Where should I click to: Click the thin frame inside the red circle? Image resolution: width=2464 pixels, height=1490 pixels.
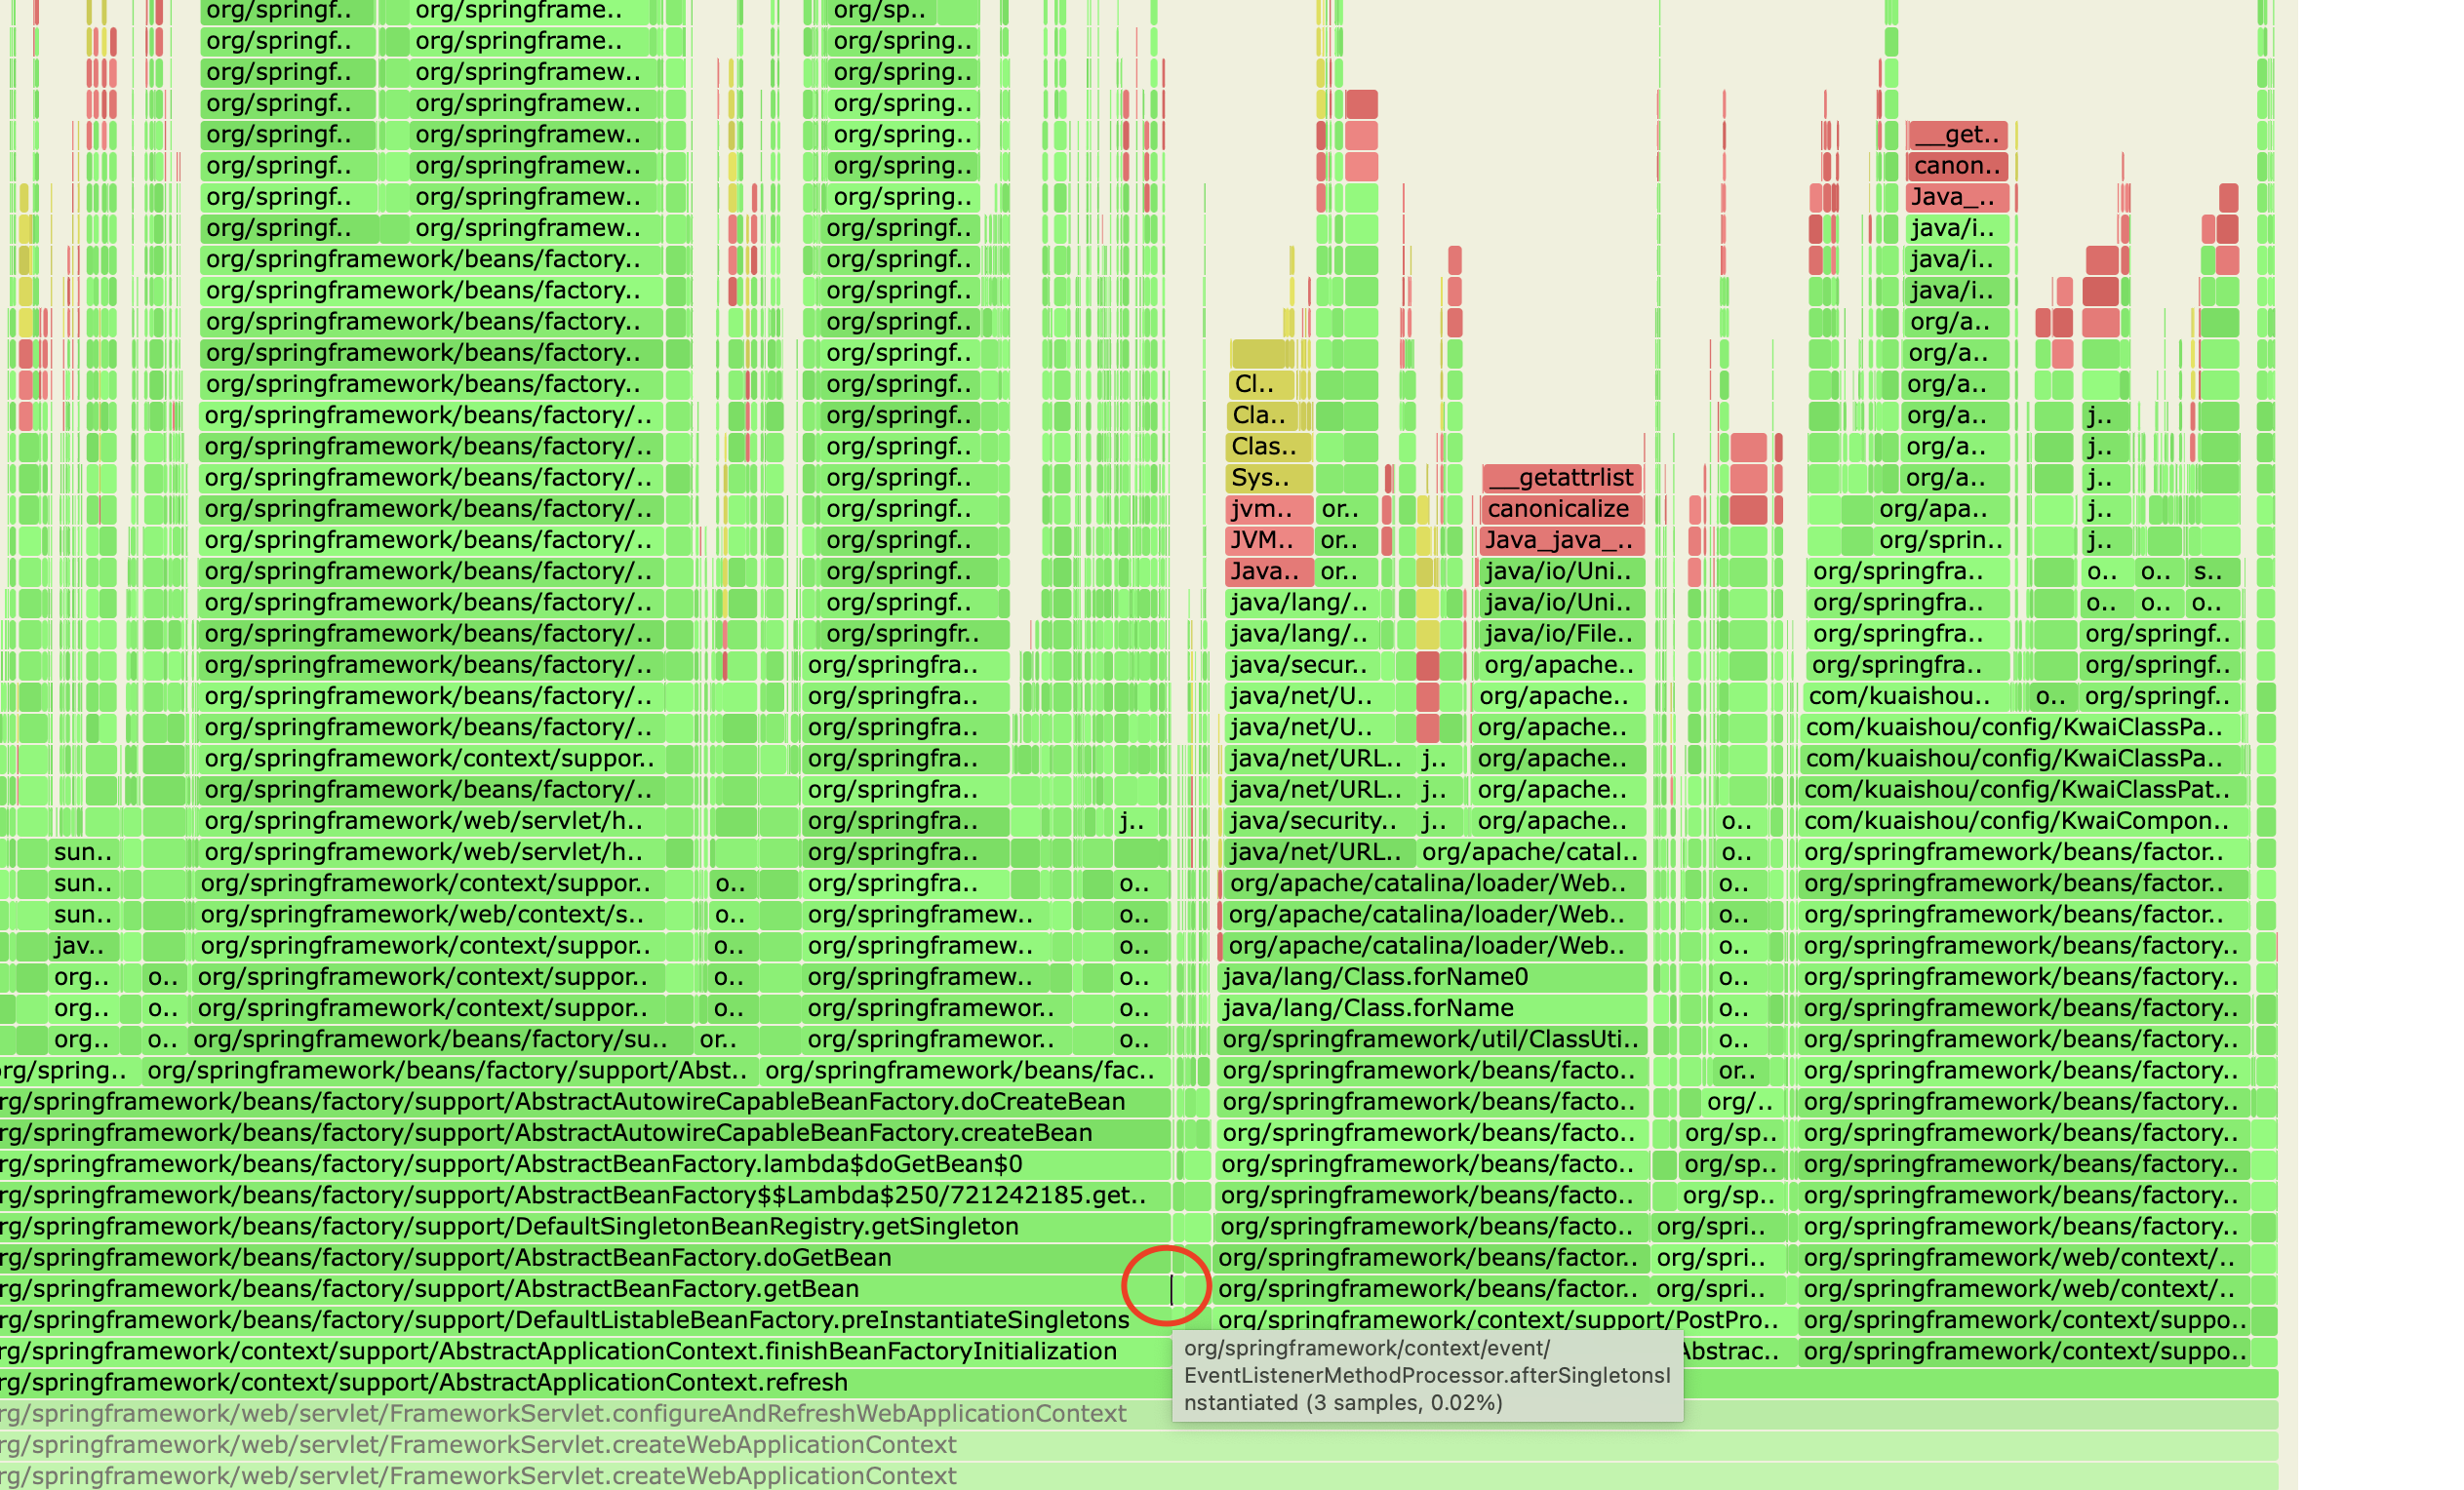point(1171,1290)
